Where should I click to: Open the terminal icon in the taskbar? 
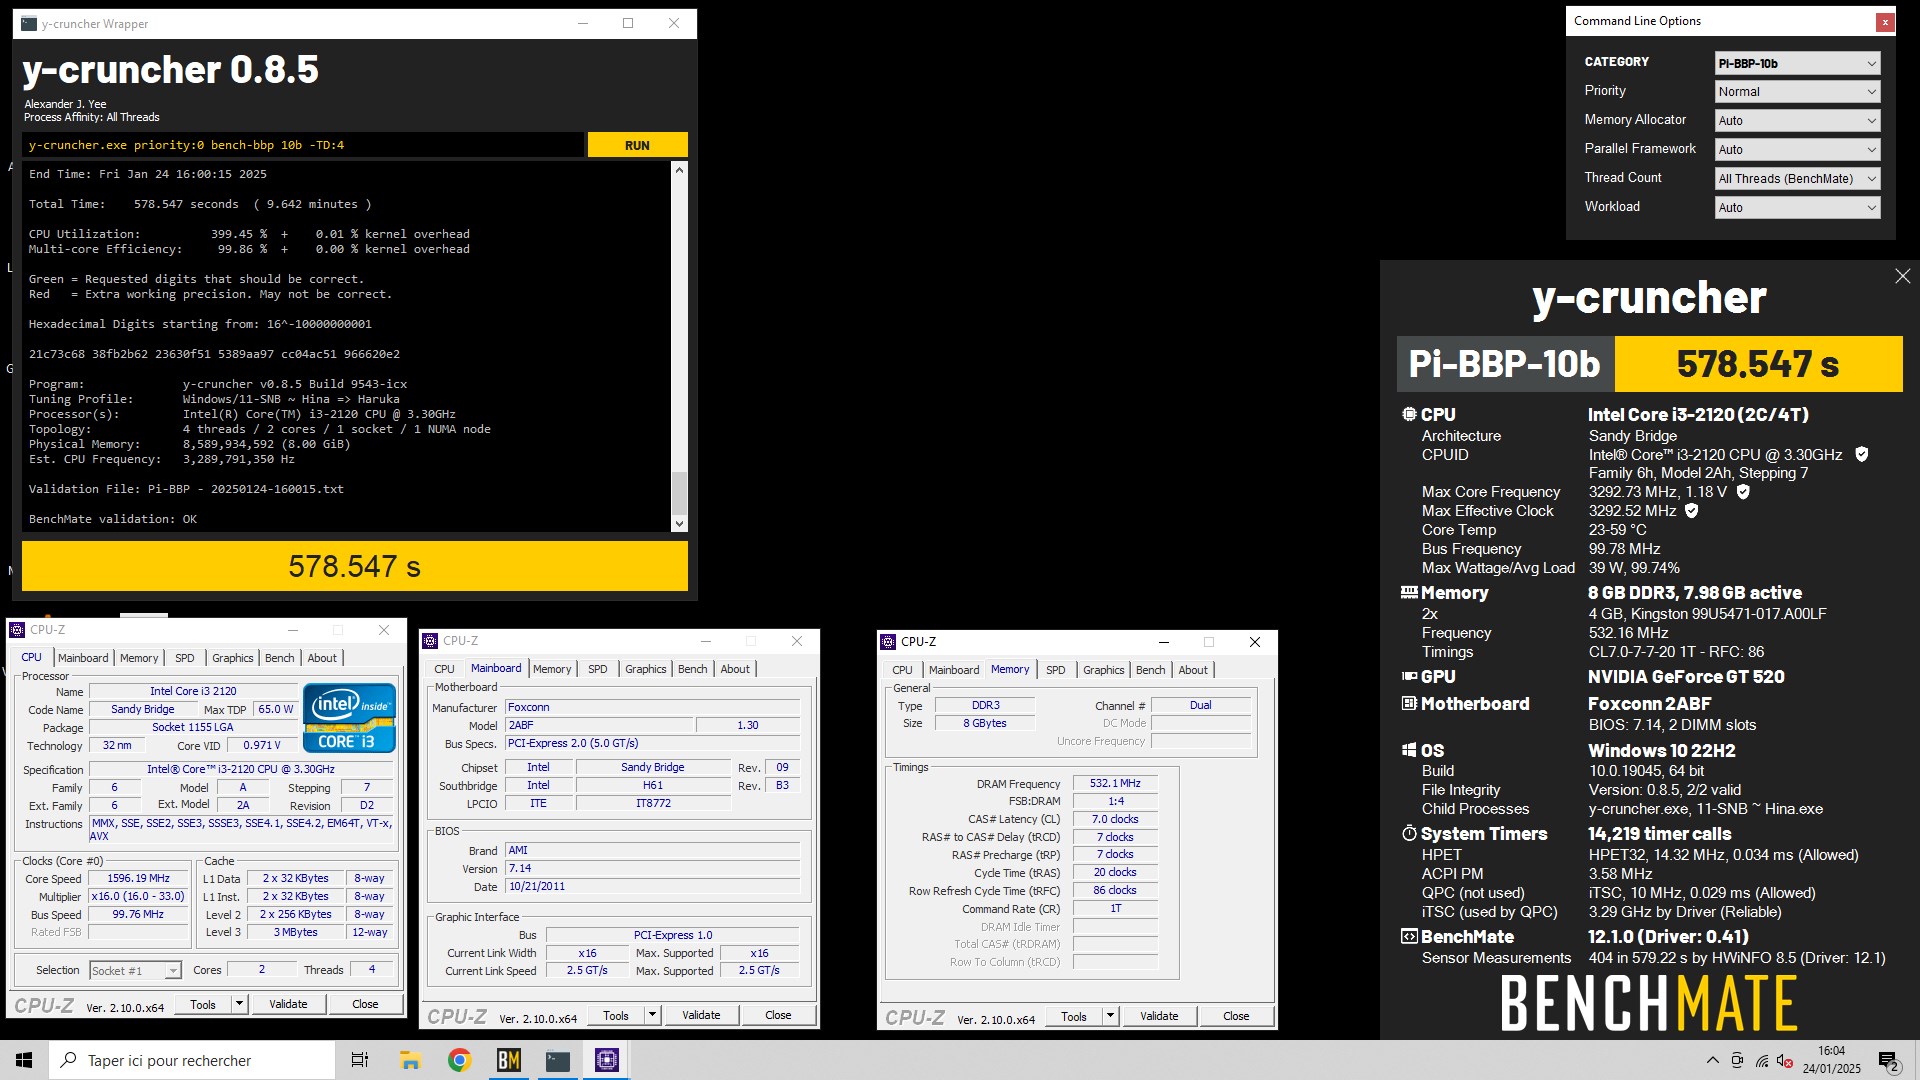pyautogui.click(x=557, y=1060)
